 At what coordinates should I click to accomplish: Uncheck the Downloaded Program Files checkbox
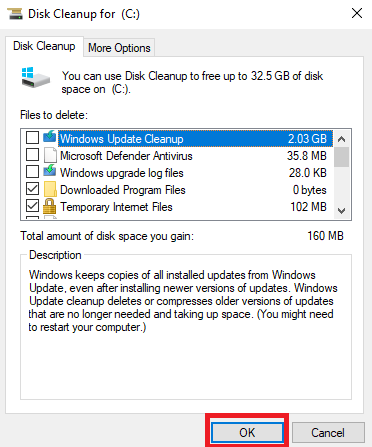(x=32, y=189)
